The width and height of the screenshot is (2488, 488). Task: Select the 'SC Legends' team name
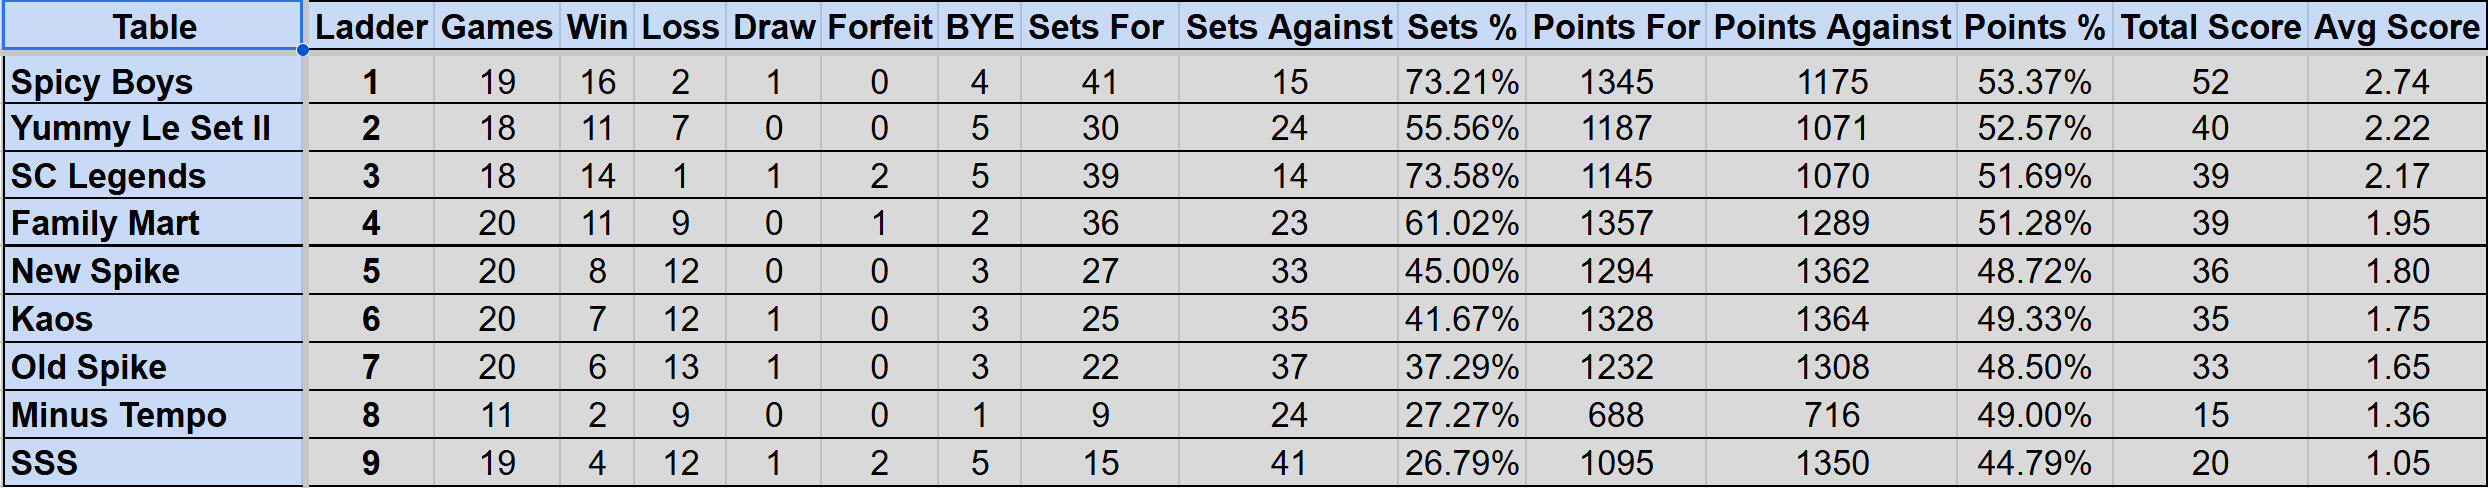[x=153, y=177]
